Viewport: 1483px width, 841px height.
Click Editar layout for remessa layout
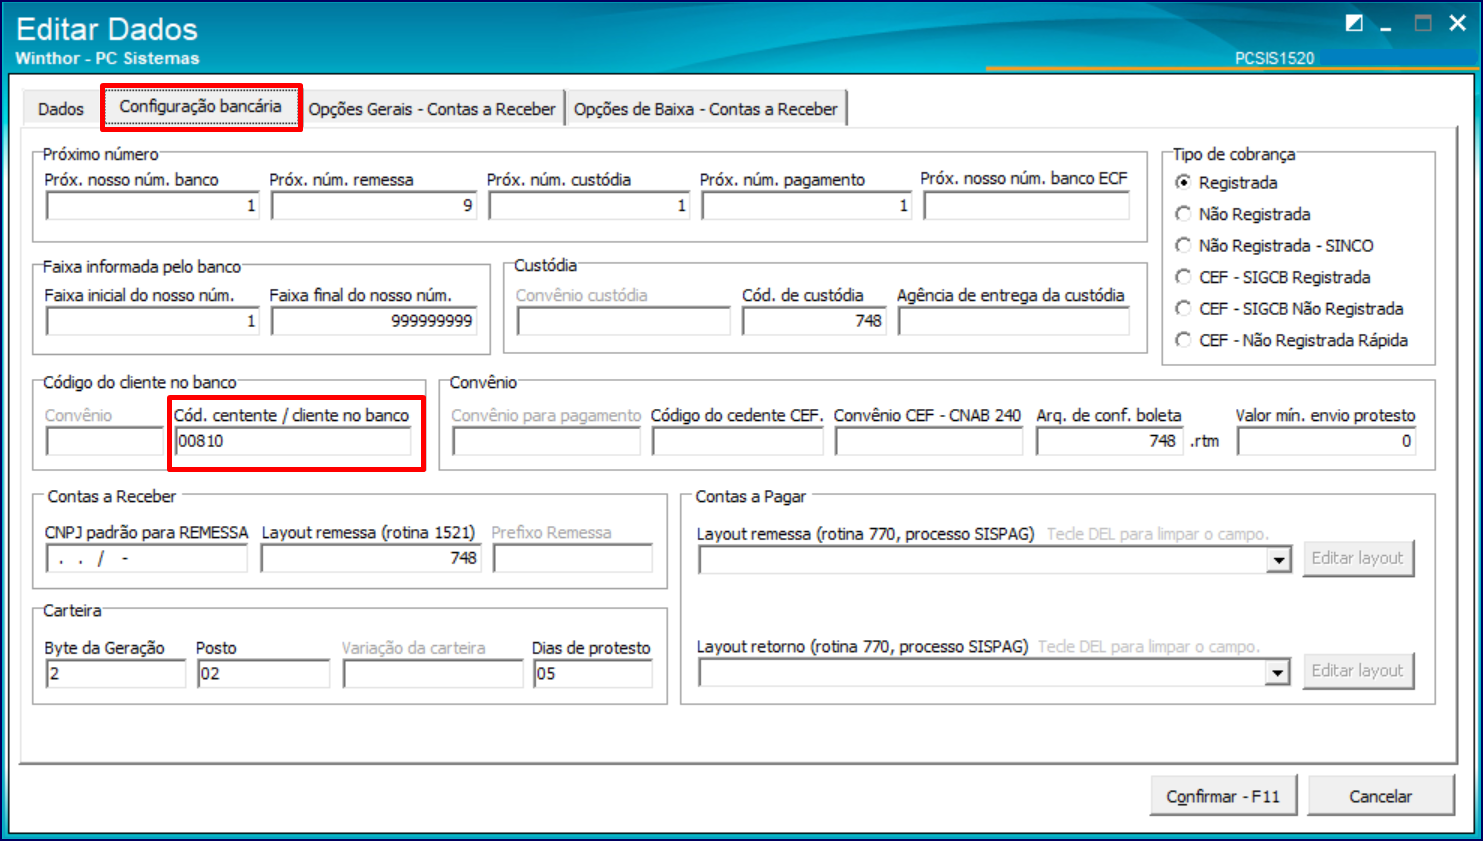(x=1358, y=558)
